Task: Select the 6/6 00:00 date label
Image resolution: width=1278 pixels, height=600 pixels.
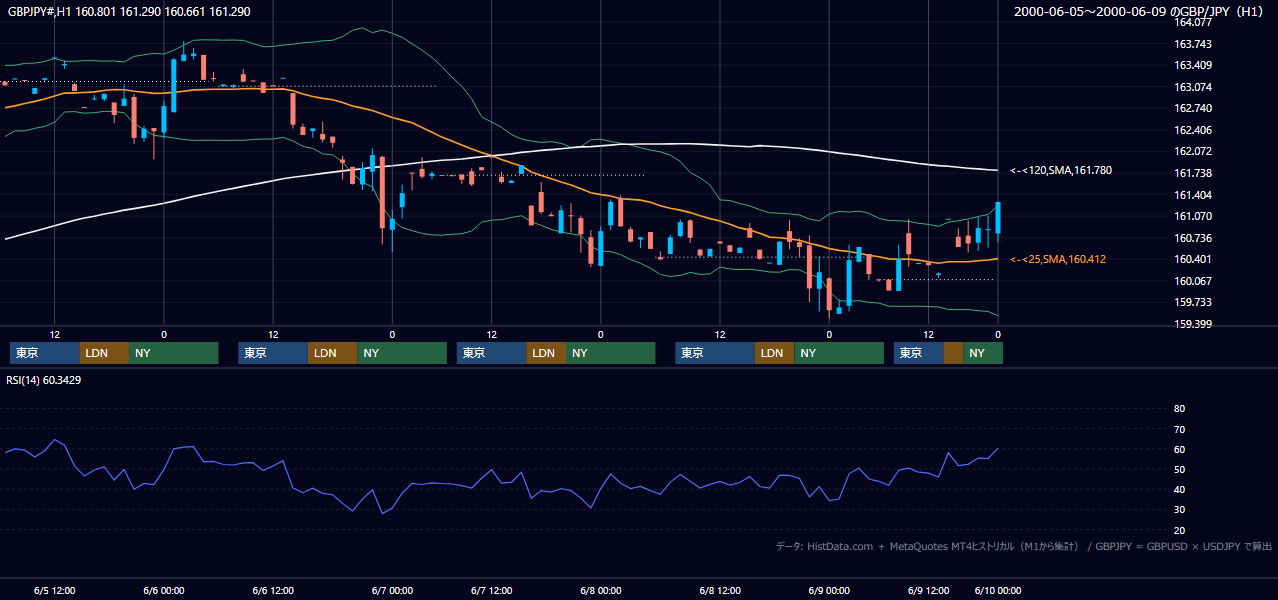Action: coord(164,590)
